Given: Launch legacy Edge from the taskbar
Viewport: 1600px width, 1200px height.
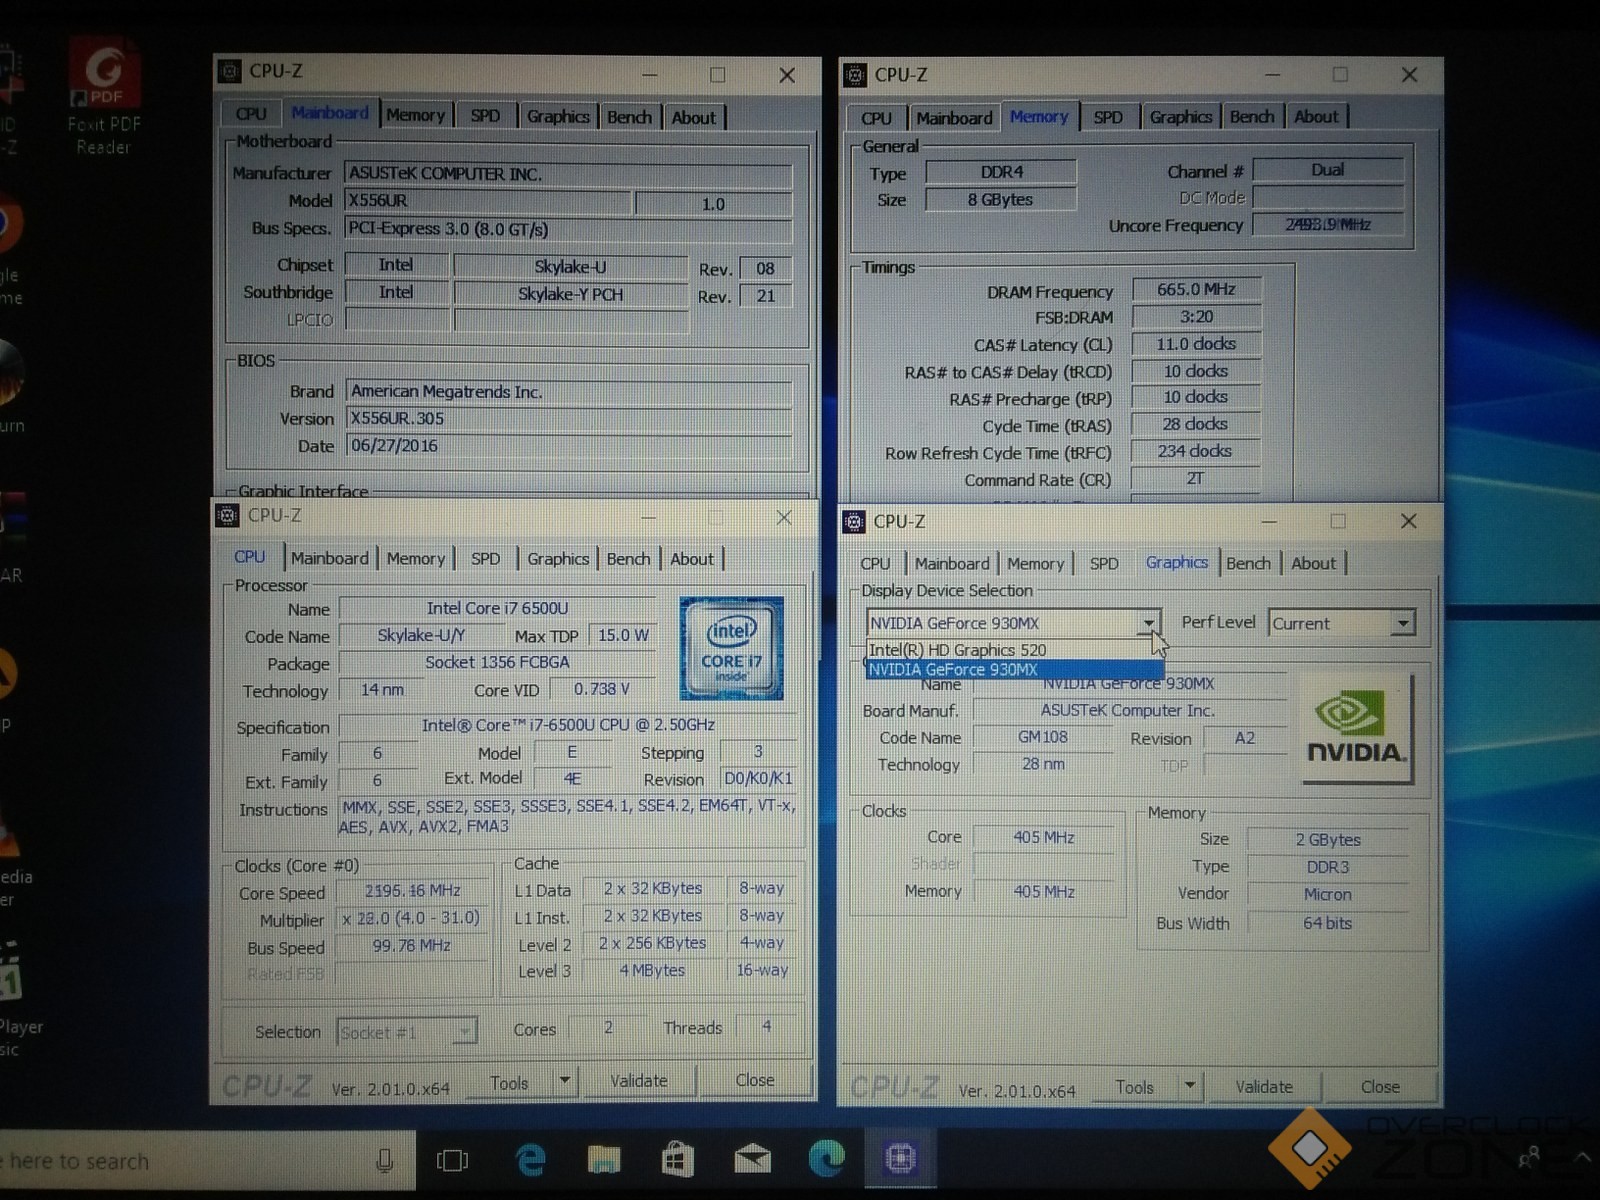Looking at the screenshot, I should pyautogui.click(x=530, y=1160).
